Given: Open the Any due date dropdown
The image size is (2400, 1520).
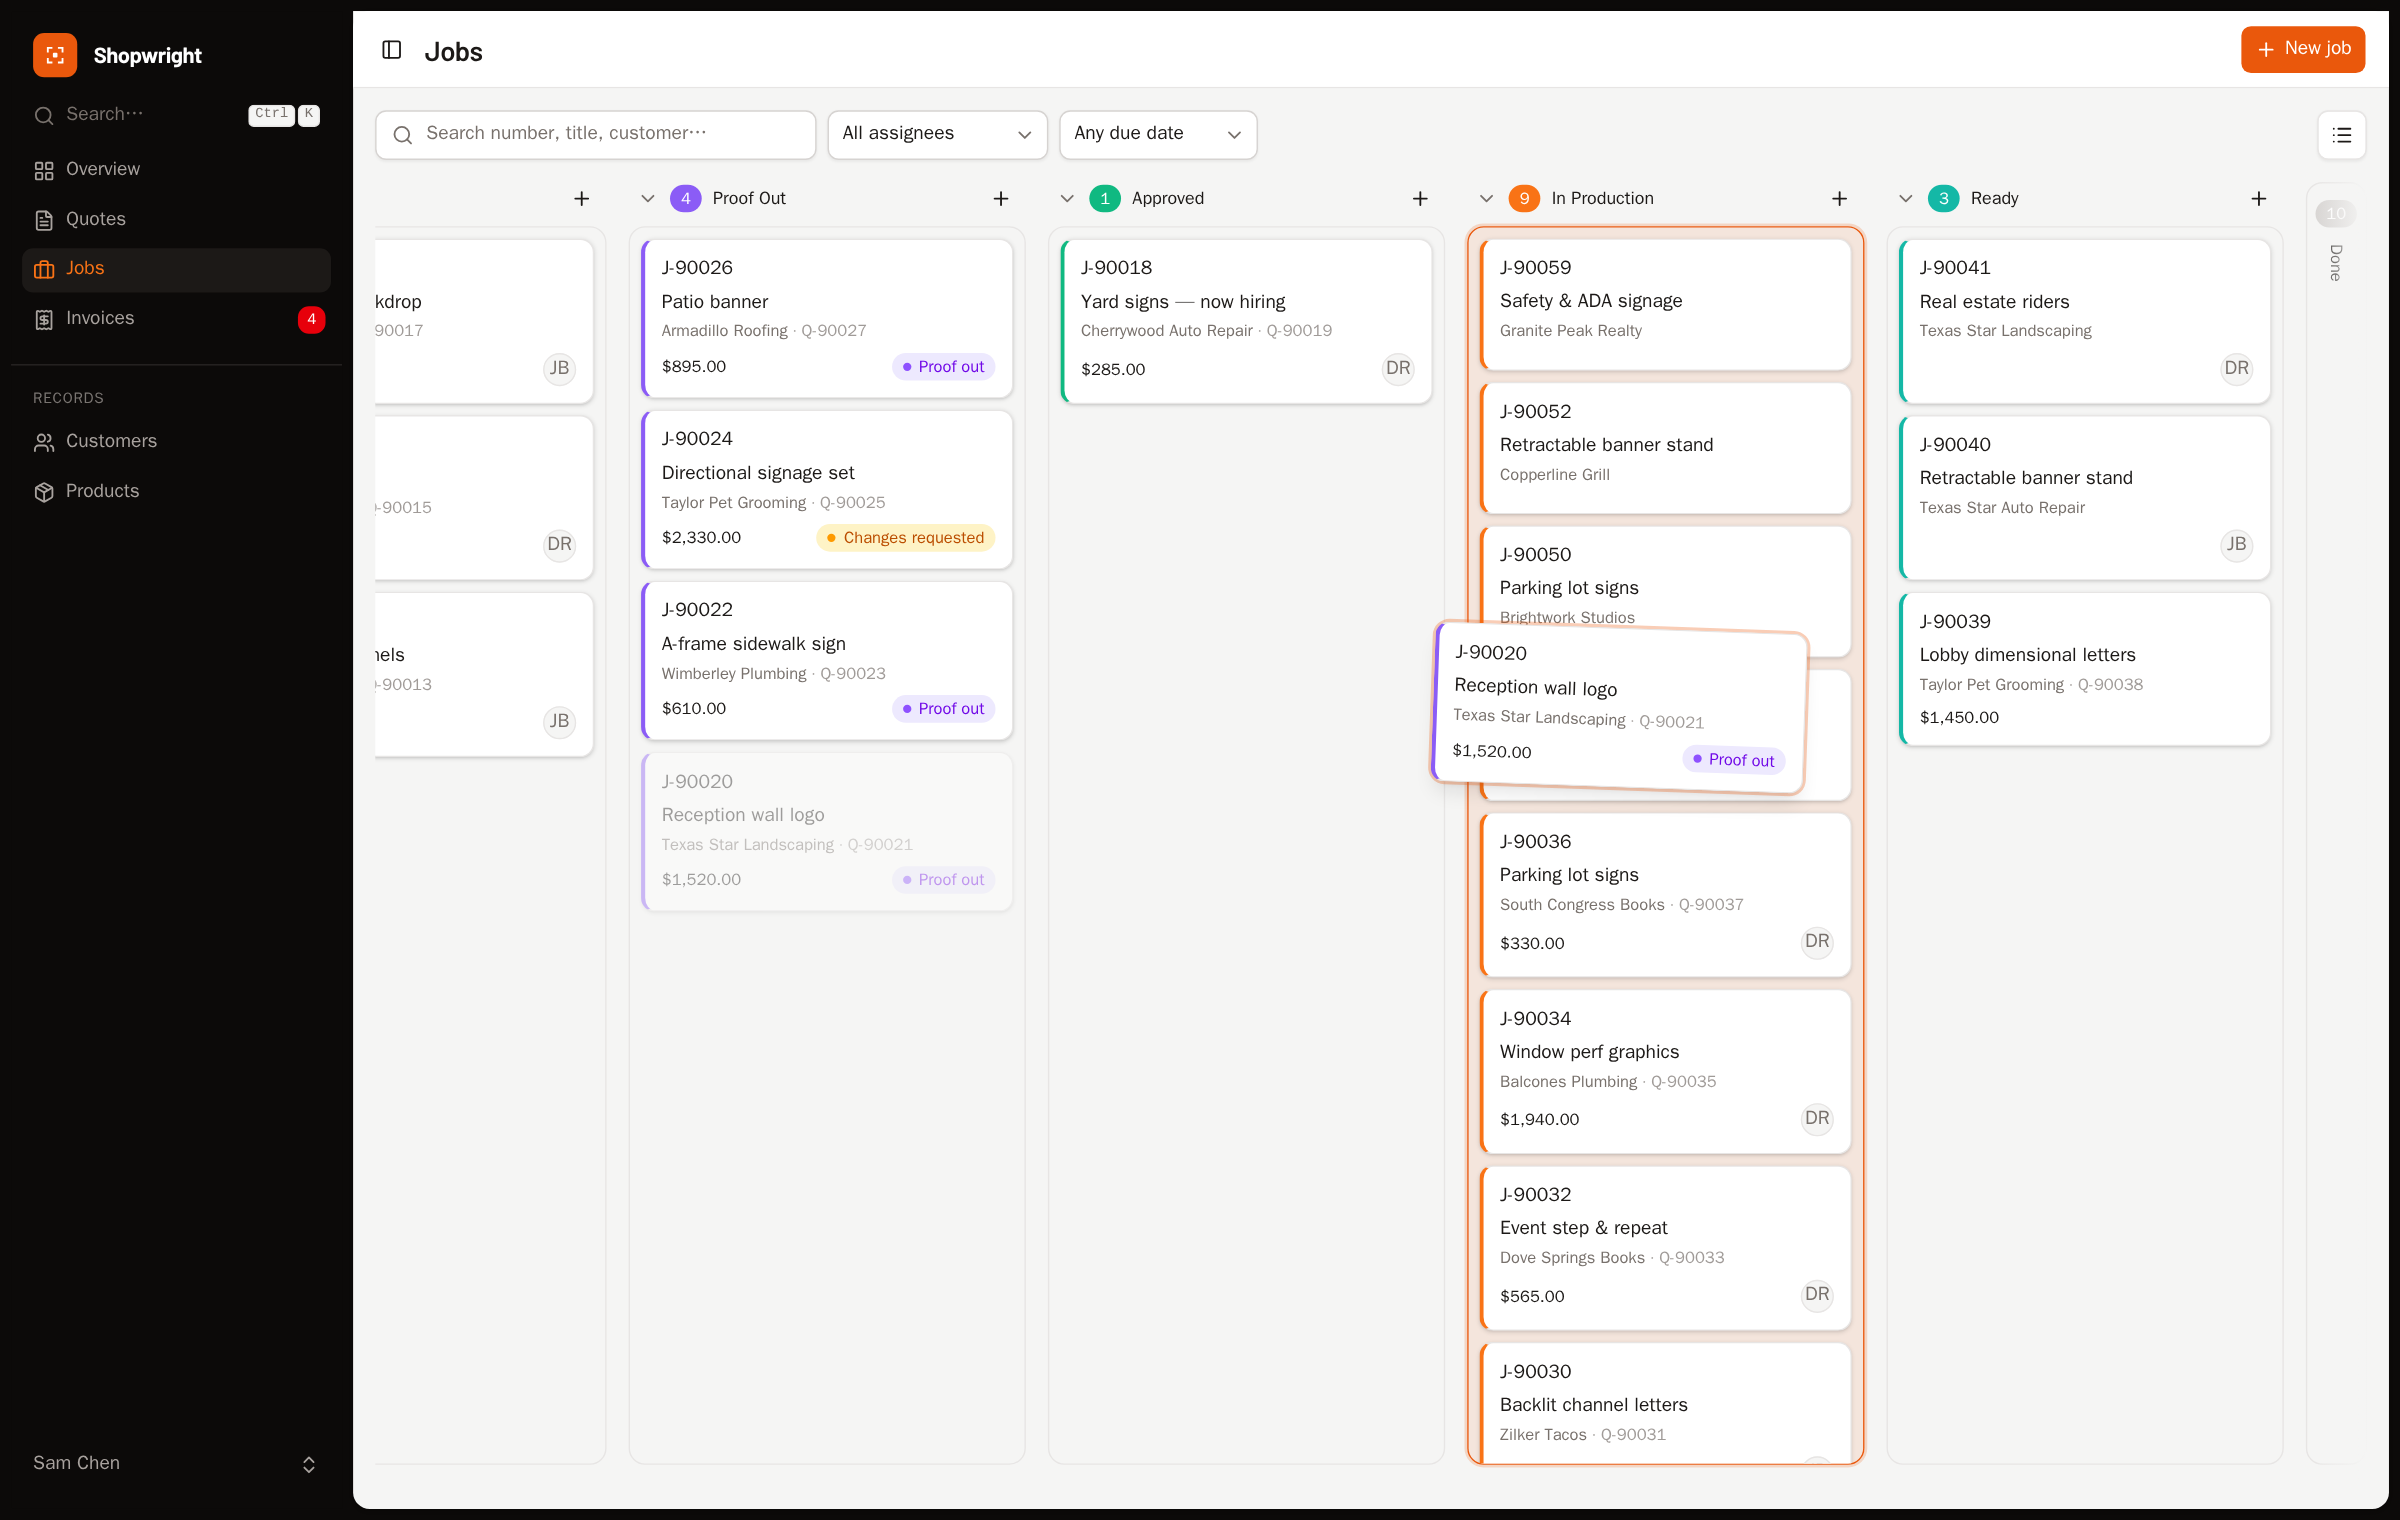Looking at the screenshot, I should tap(1158, 135).
